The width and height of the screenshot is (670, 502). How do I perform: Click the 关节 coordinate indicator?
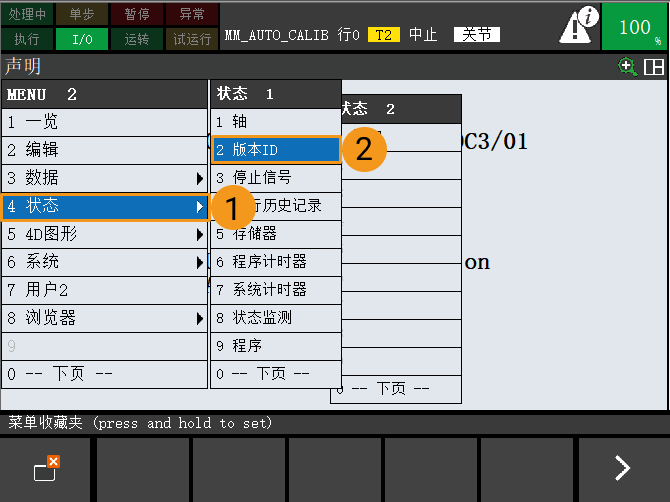(475, 34)
